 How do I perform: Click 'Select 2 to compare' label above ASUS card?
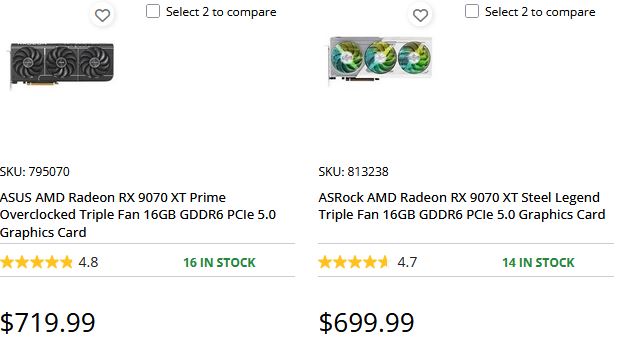(x=221, y=12)
